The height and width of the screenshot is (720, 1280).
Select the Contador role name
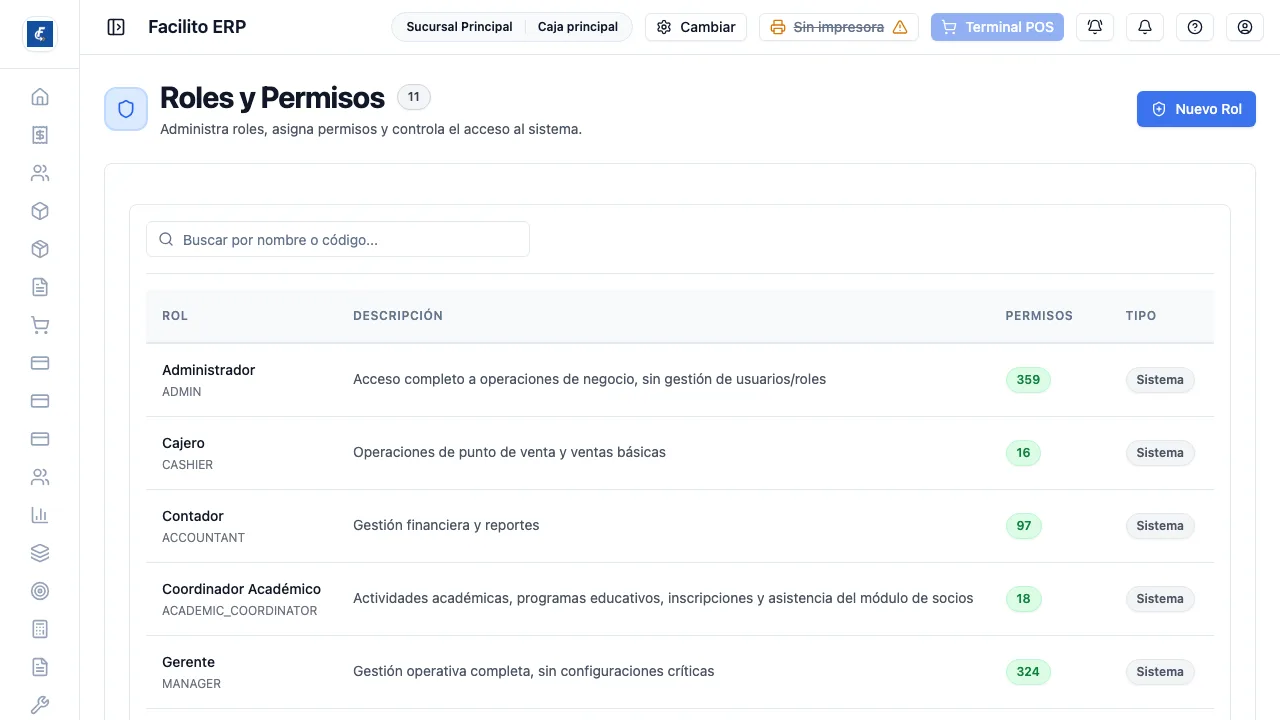[193, 516]
